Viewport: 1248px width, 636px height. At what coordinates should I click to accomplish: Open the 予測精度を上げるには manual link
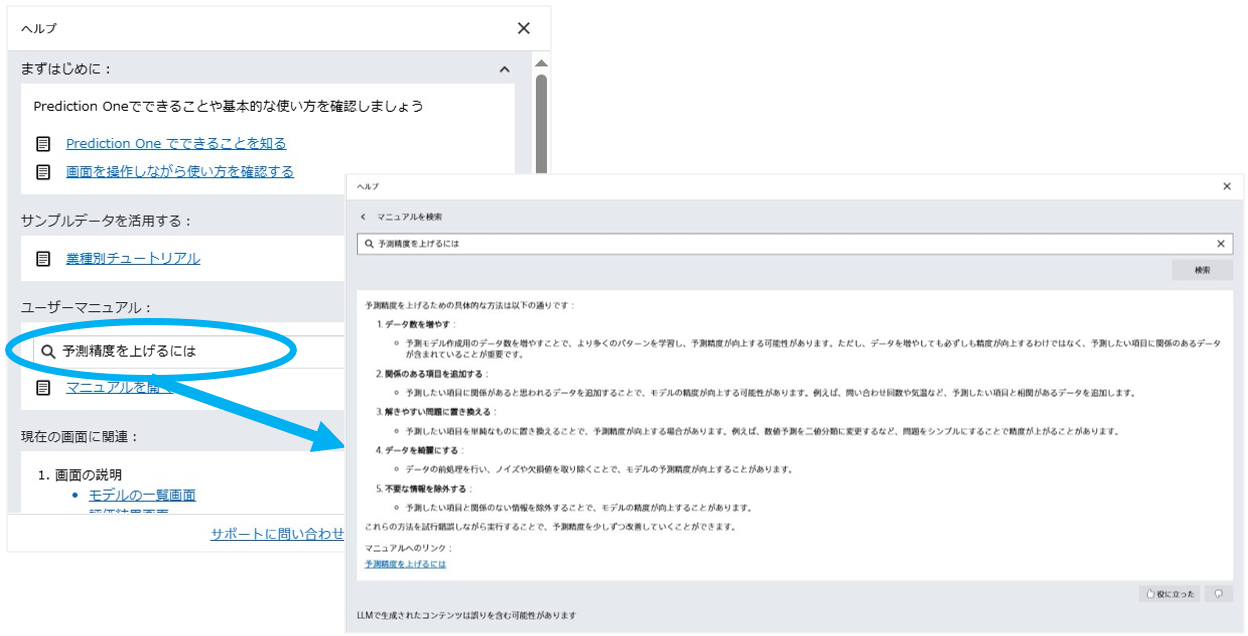click(404, 563)
